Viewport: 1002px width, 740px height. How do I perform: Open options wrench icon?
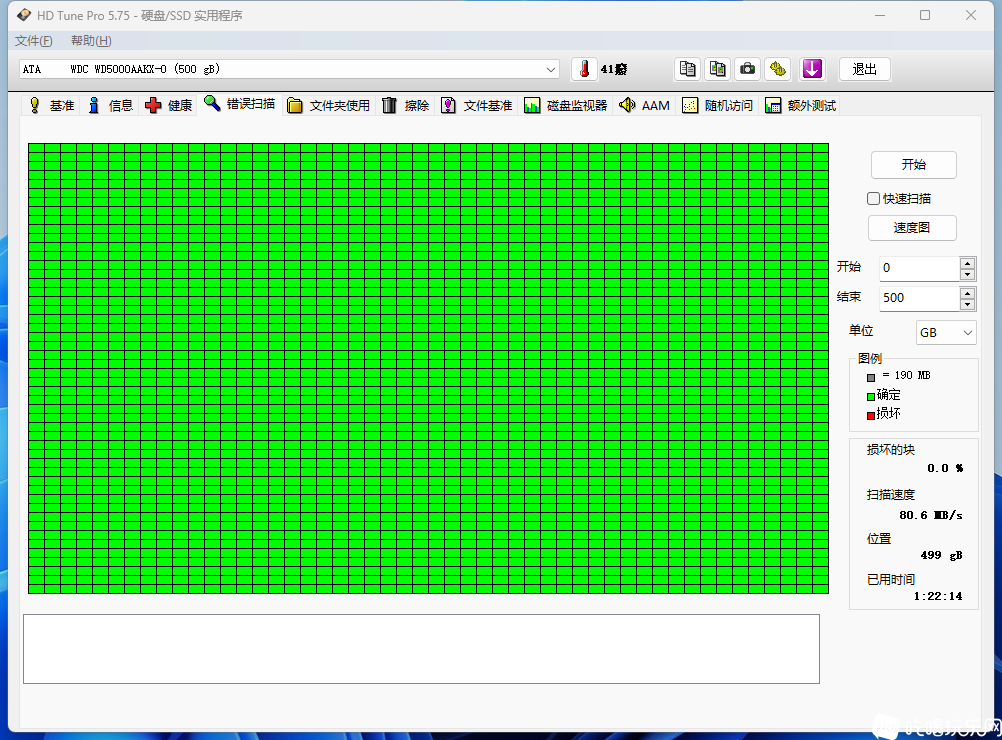pyautogui.click(x=778, y=69)
